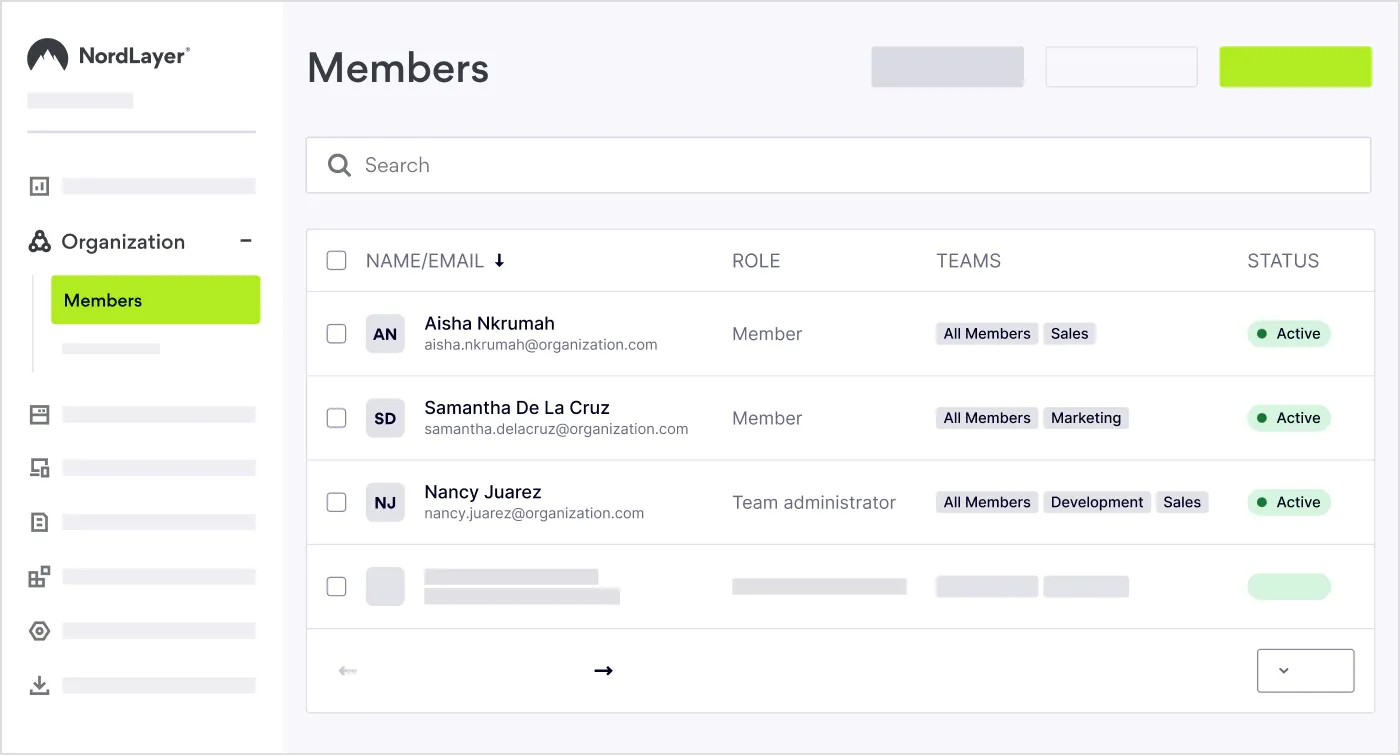
Task: Click All Members tag in Aisha's row
Action: (987, 334)
